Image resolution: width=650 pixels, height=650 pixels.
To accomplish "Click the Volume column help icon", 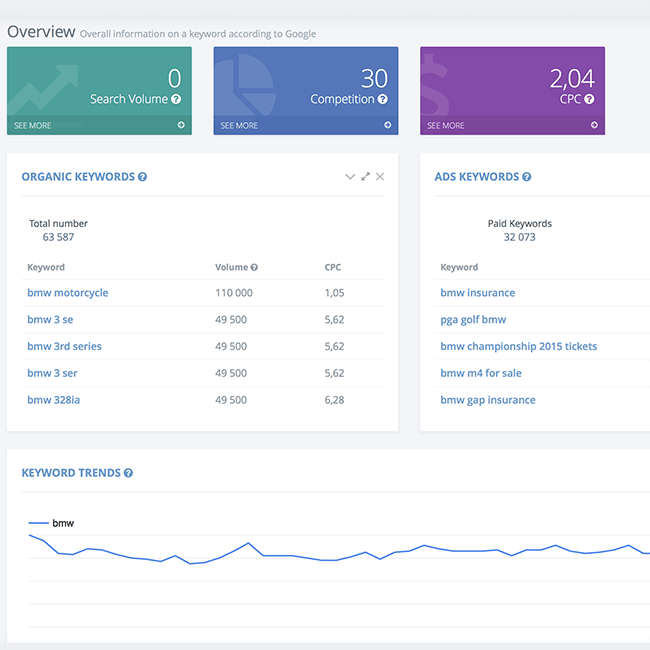I will (x=254, y=268).
